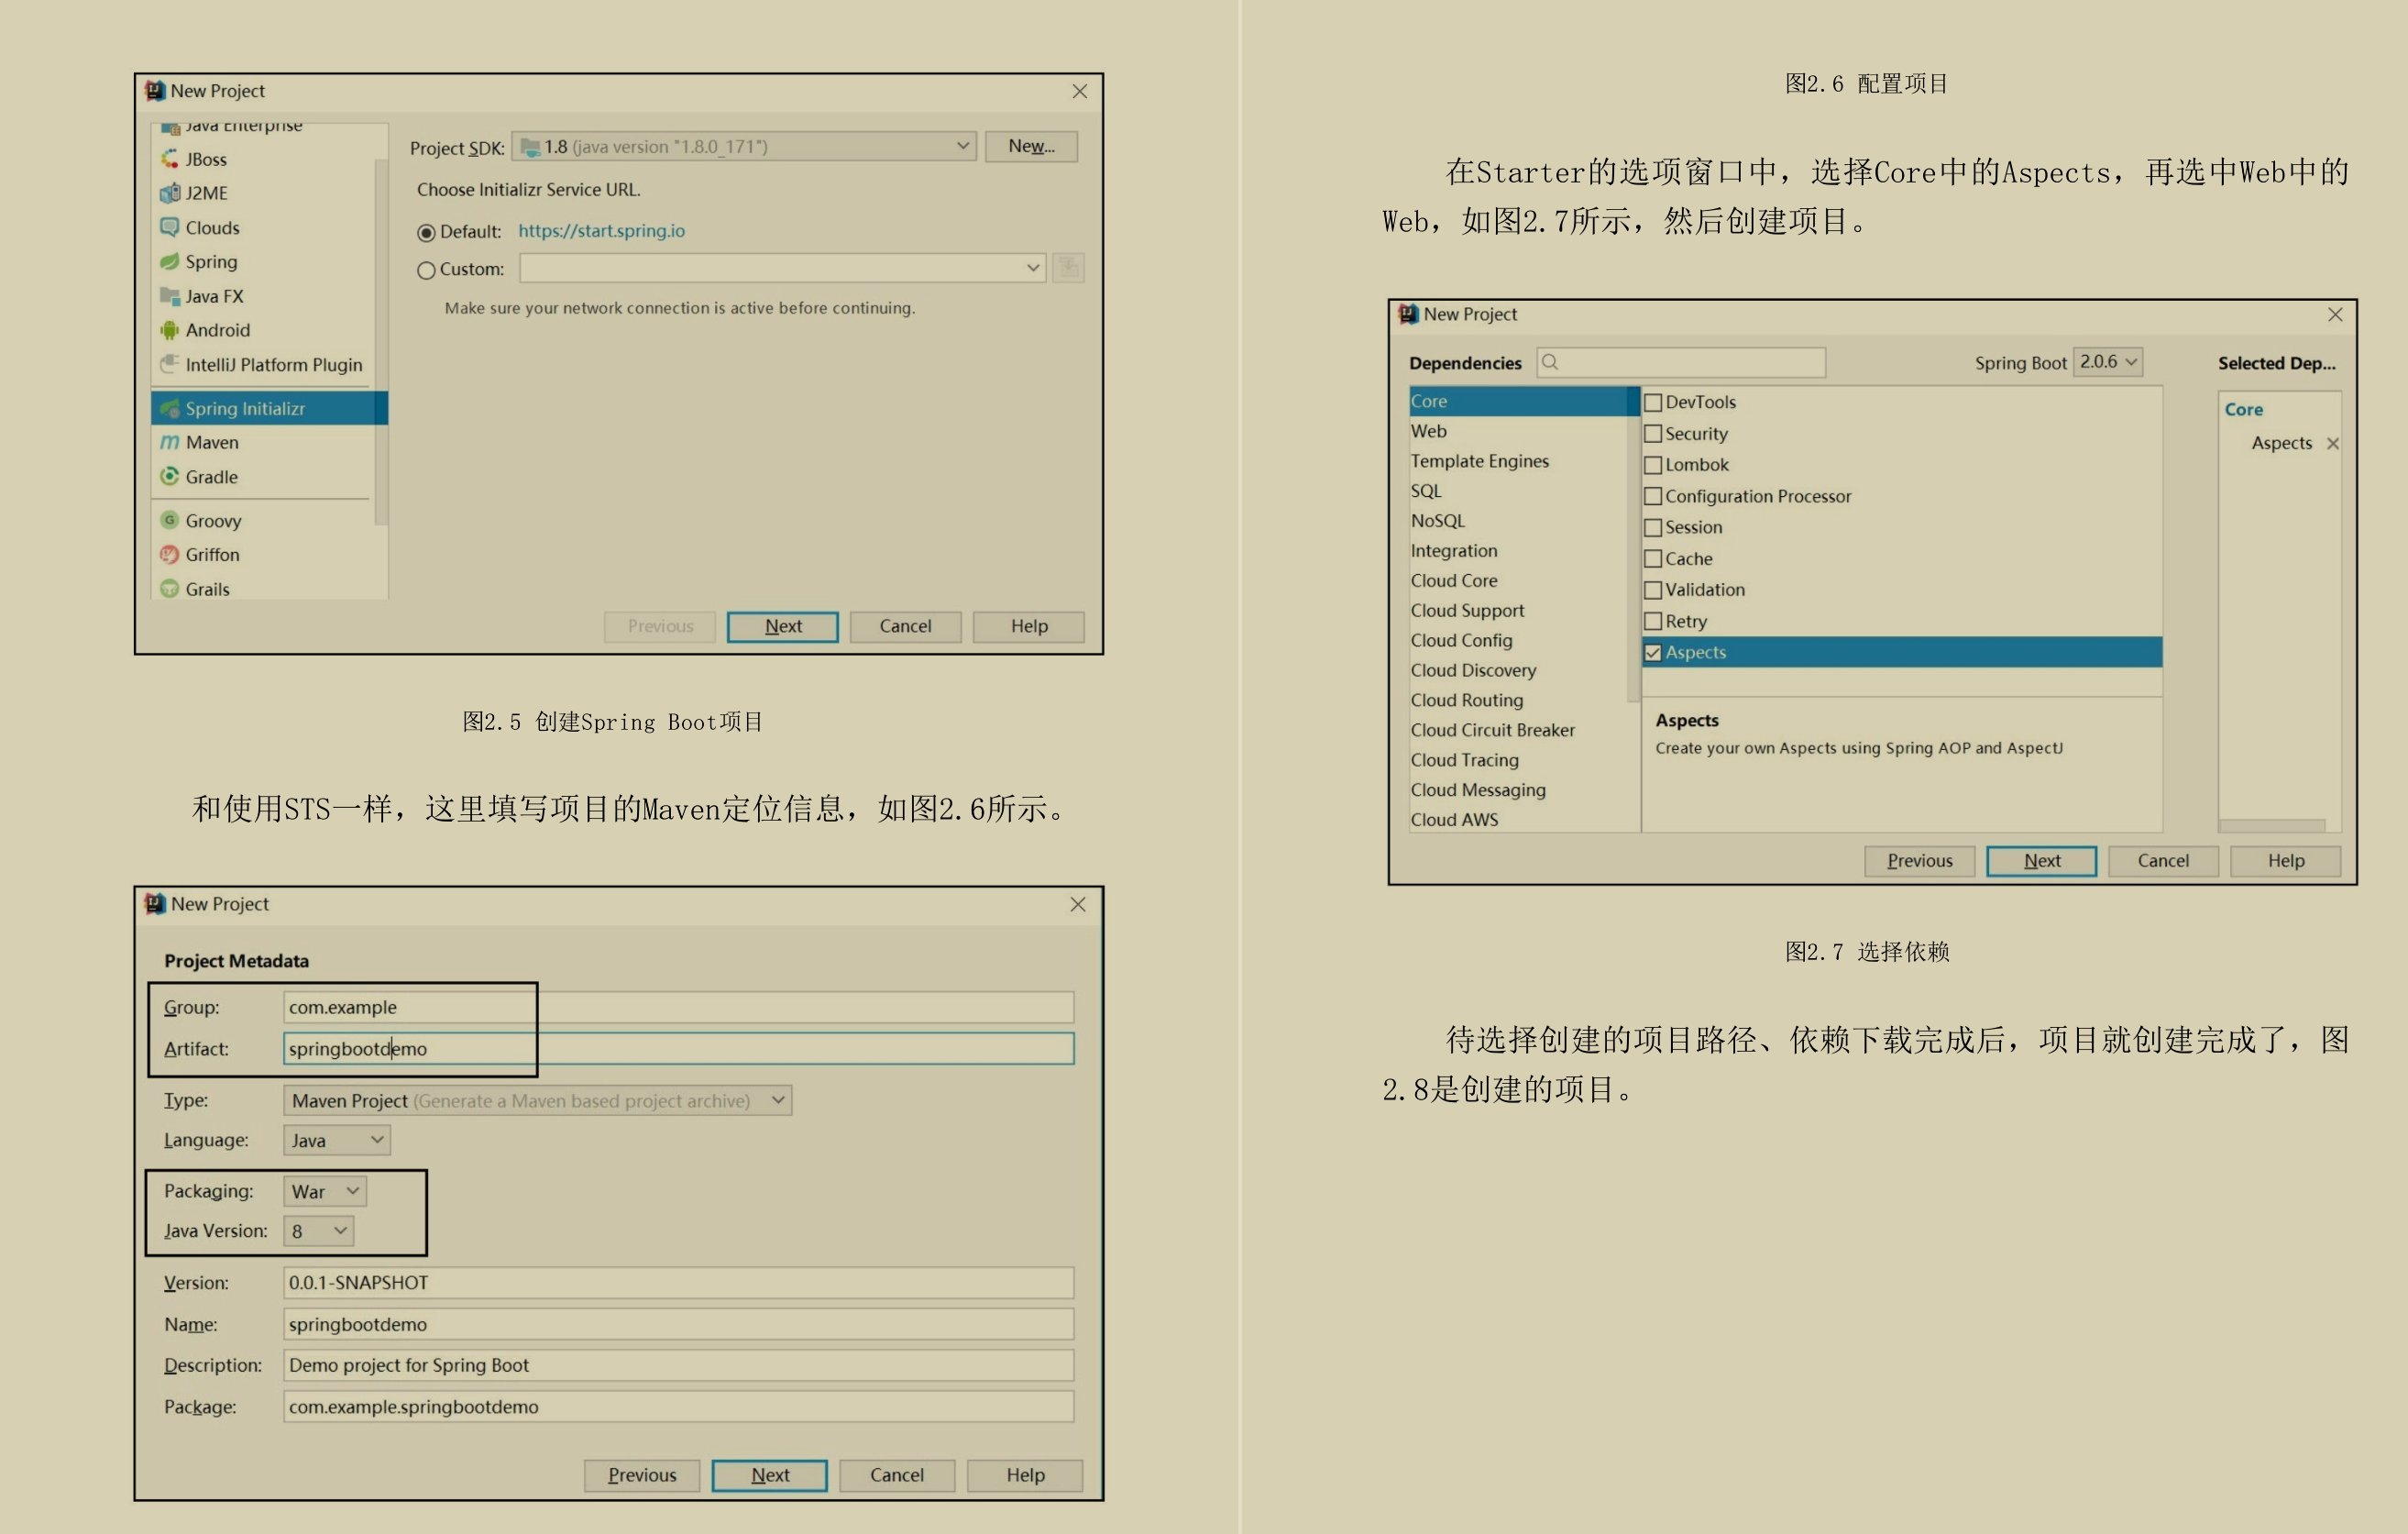The image size is (2408, 1534).
Task: Click the browse icon beside the Custom URL field
Action: pyautogui.click(x=1068, y=268)
